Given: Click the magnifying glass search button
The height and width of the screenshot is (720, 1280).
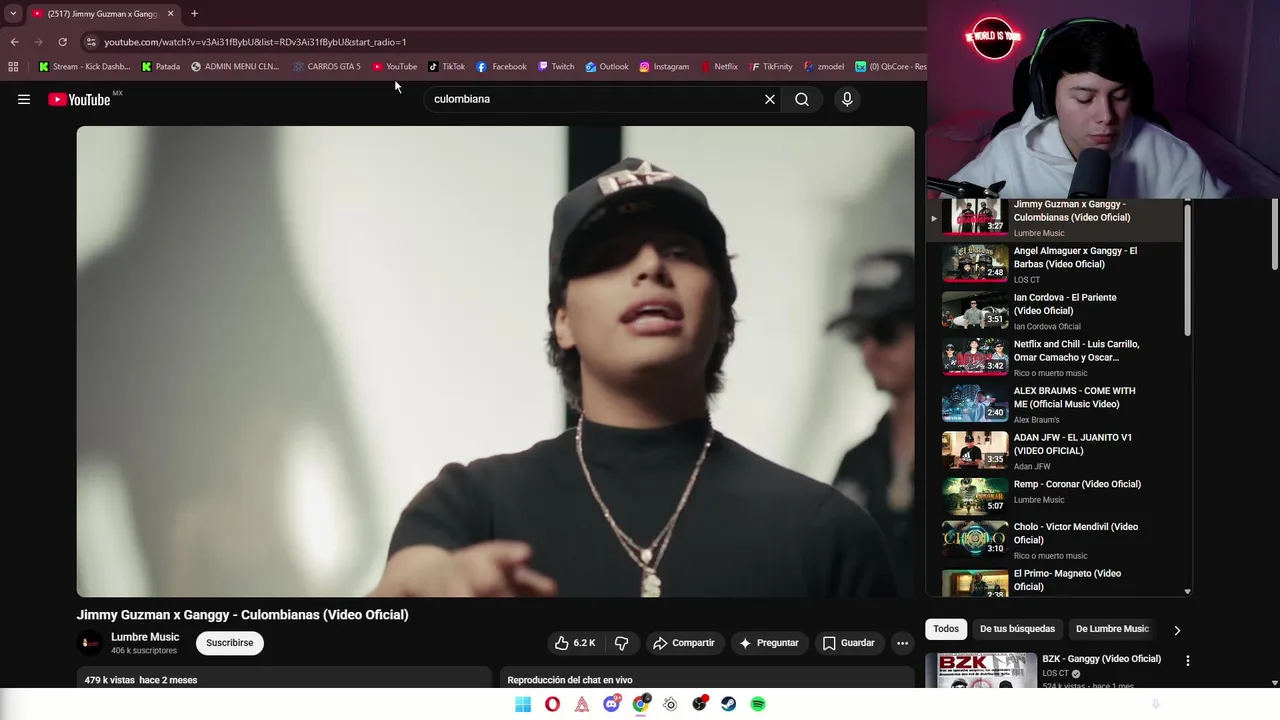Looking at the screenshot, I should point(802,99).
